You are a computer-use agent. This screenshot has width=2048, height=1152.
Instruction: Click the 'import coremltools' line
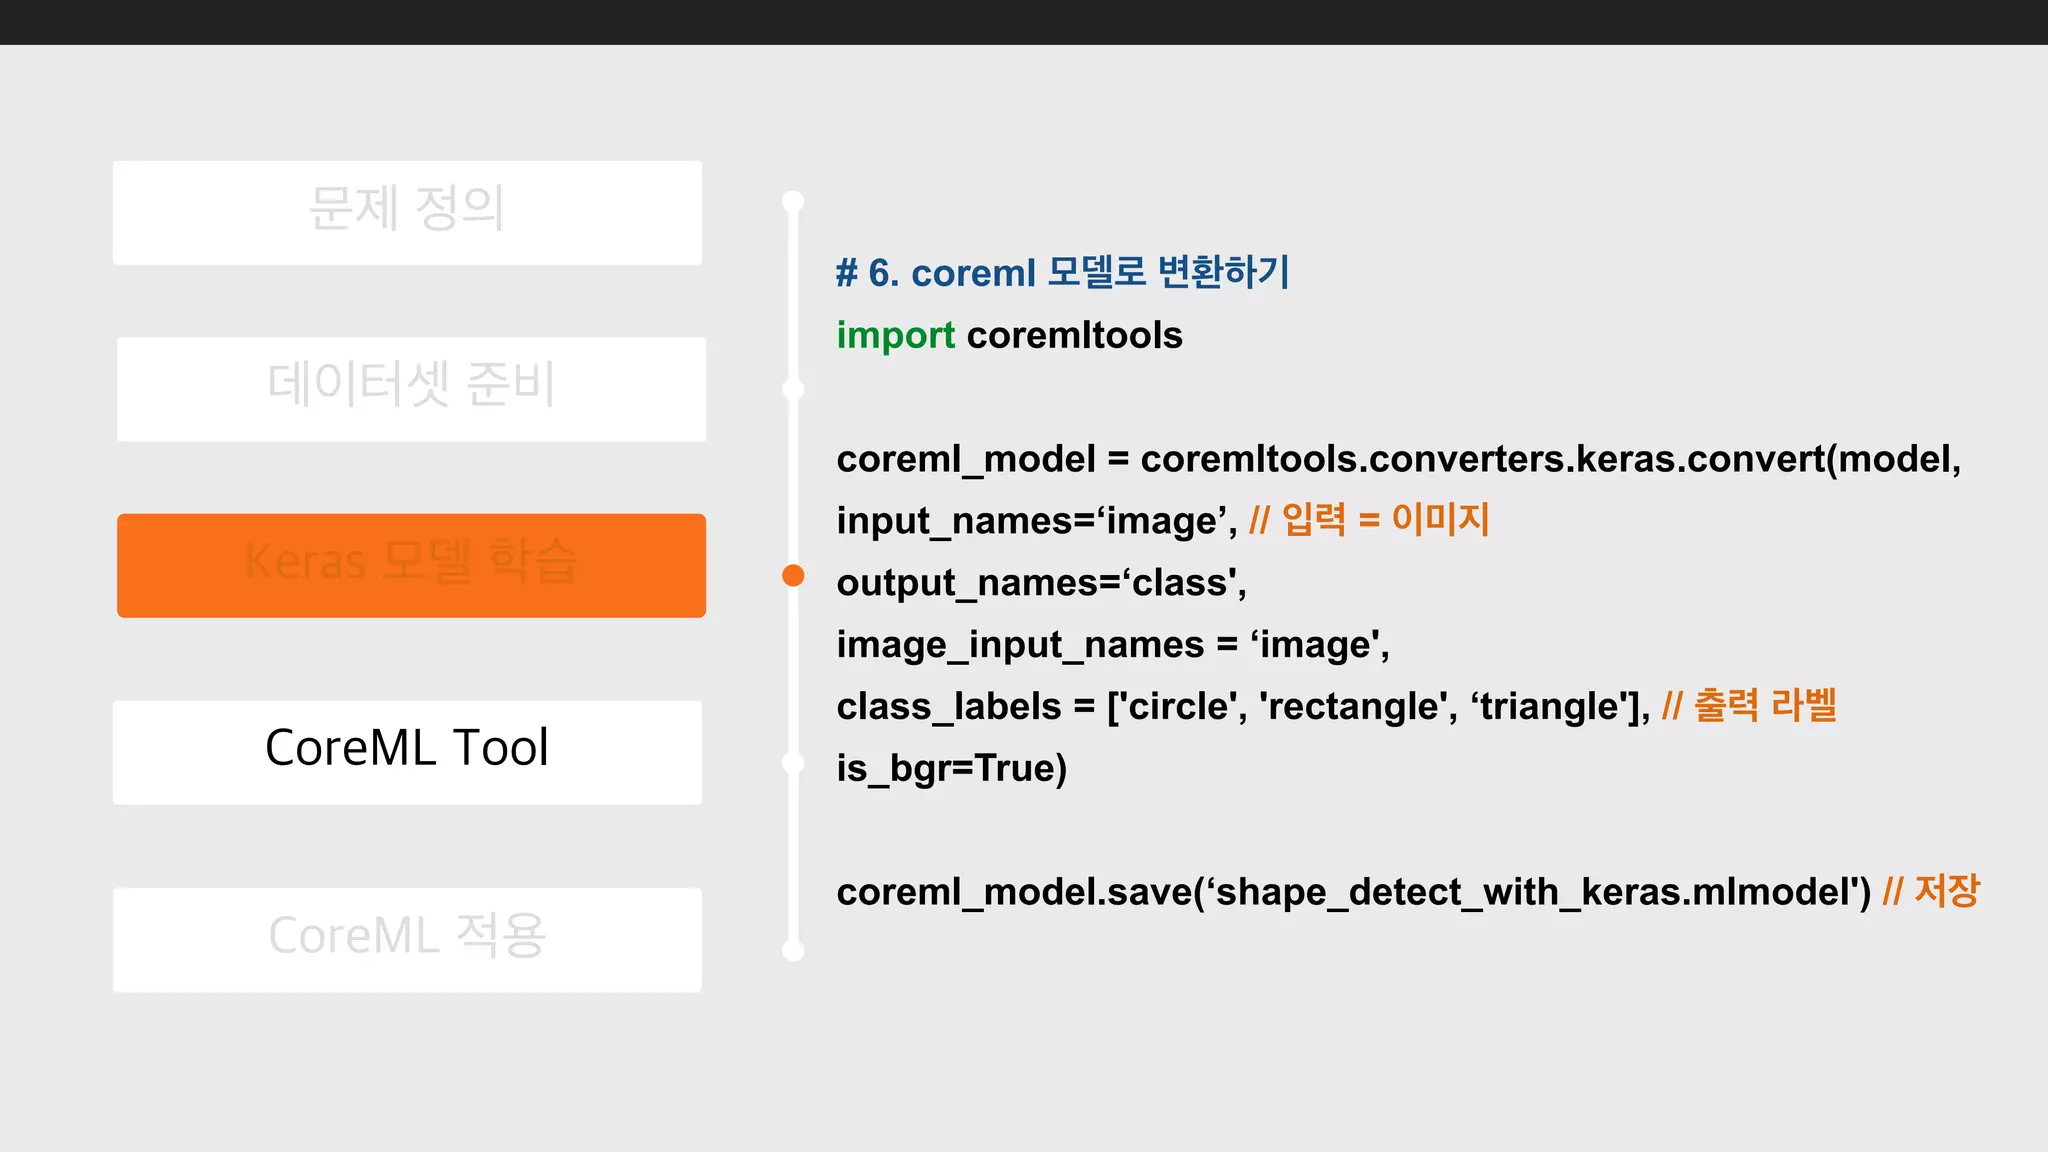coord(1009,335)
